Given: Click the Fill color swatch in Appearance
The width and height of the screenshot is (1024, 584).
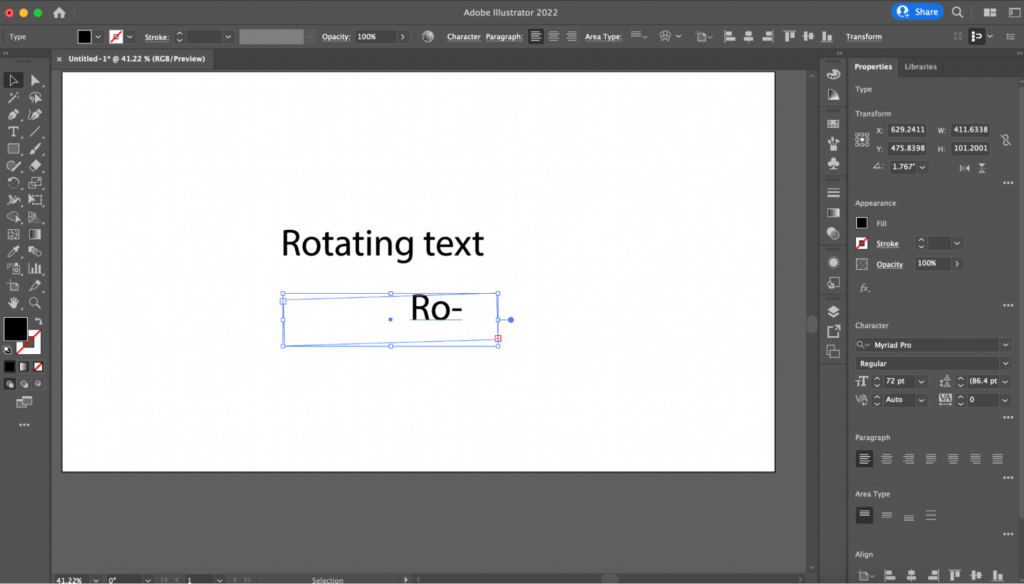Looking at the screenshot, I should (861, 223).
